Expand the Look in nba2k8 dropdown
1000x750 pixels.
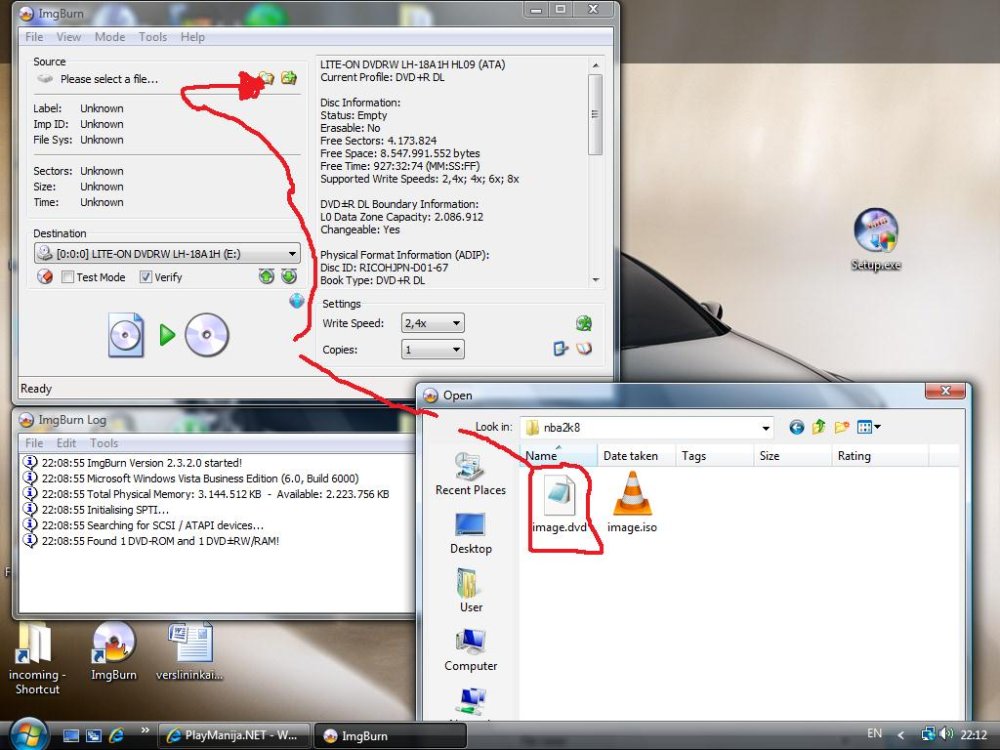[x=766, y=428]
